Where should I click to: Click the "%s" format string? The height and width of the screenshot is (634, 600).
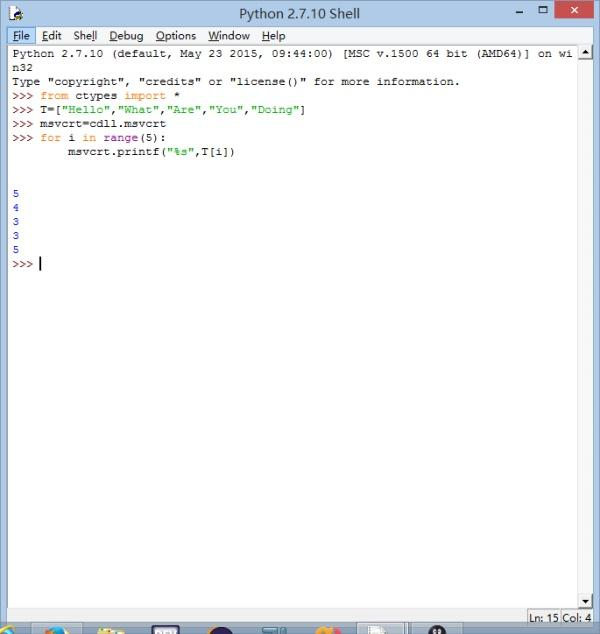coord(180,152)
